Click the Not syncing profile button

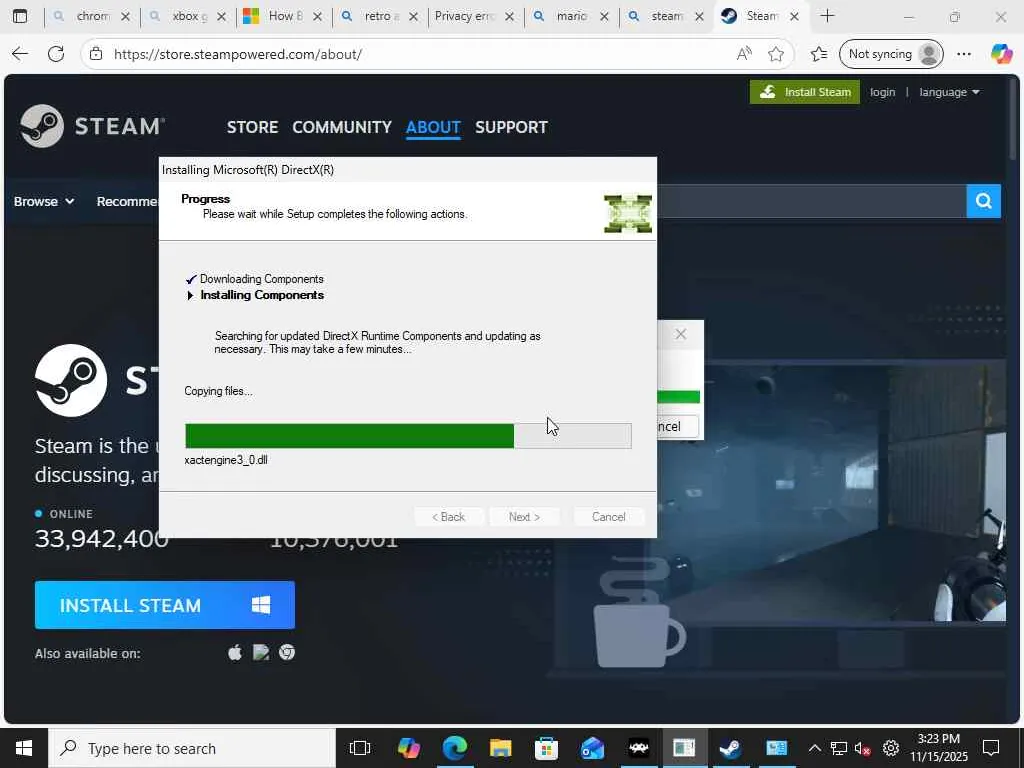click(x=891, y=54)
